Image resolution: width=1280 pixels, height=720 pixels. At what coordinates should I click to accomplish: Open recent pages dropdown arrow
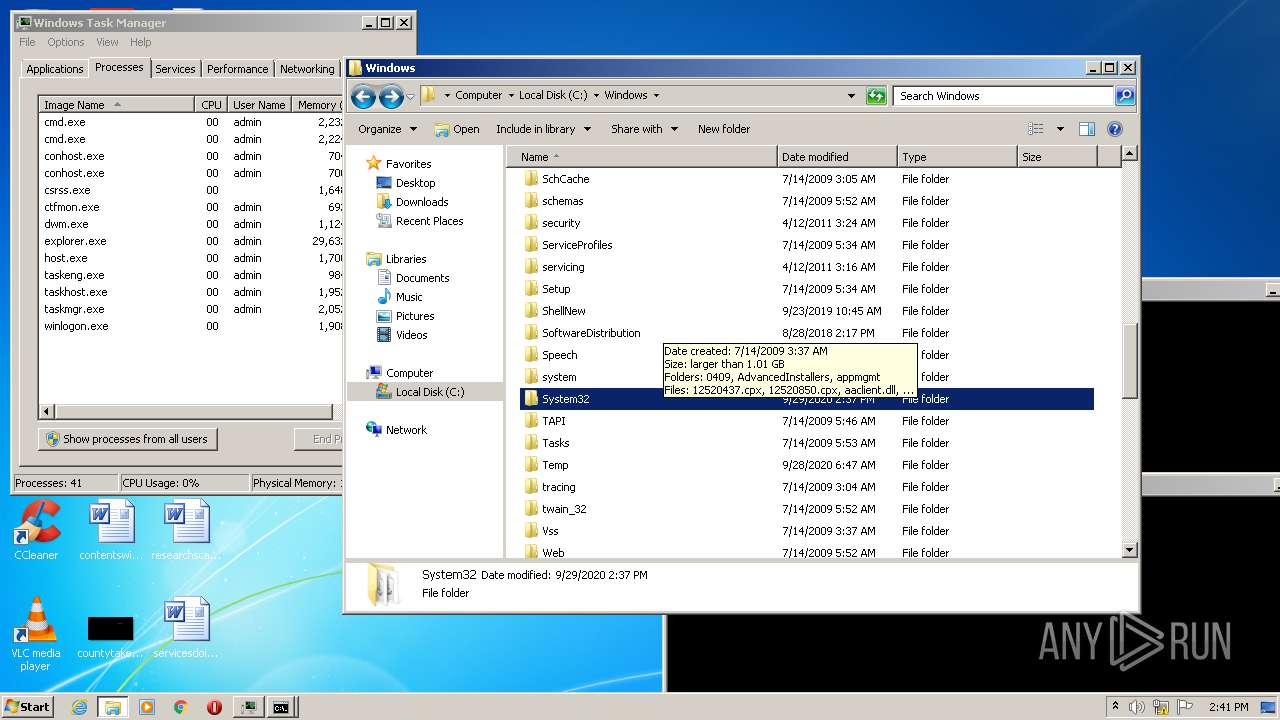[410, 97]
